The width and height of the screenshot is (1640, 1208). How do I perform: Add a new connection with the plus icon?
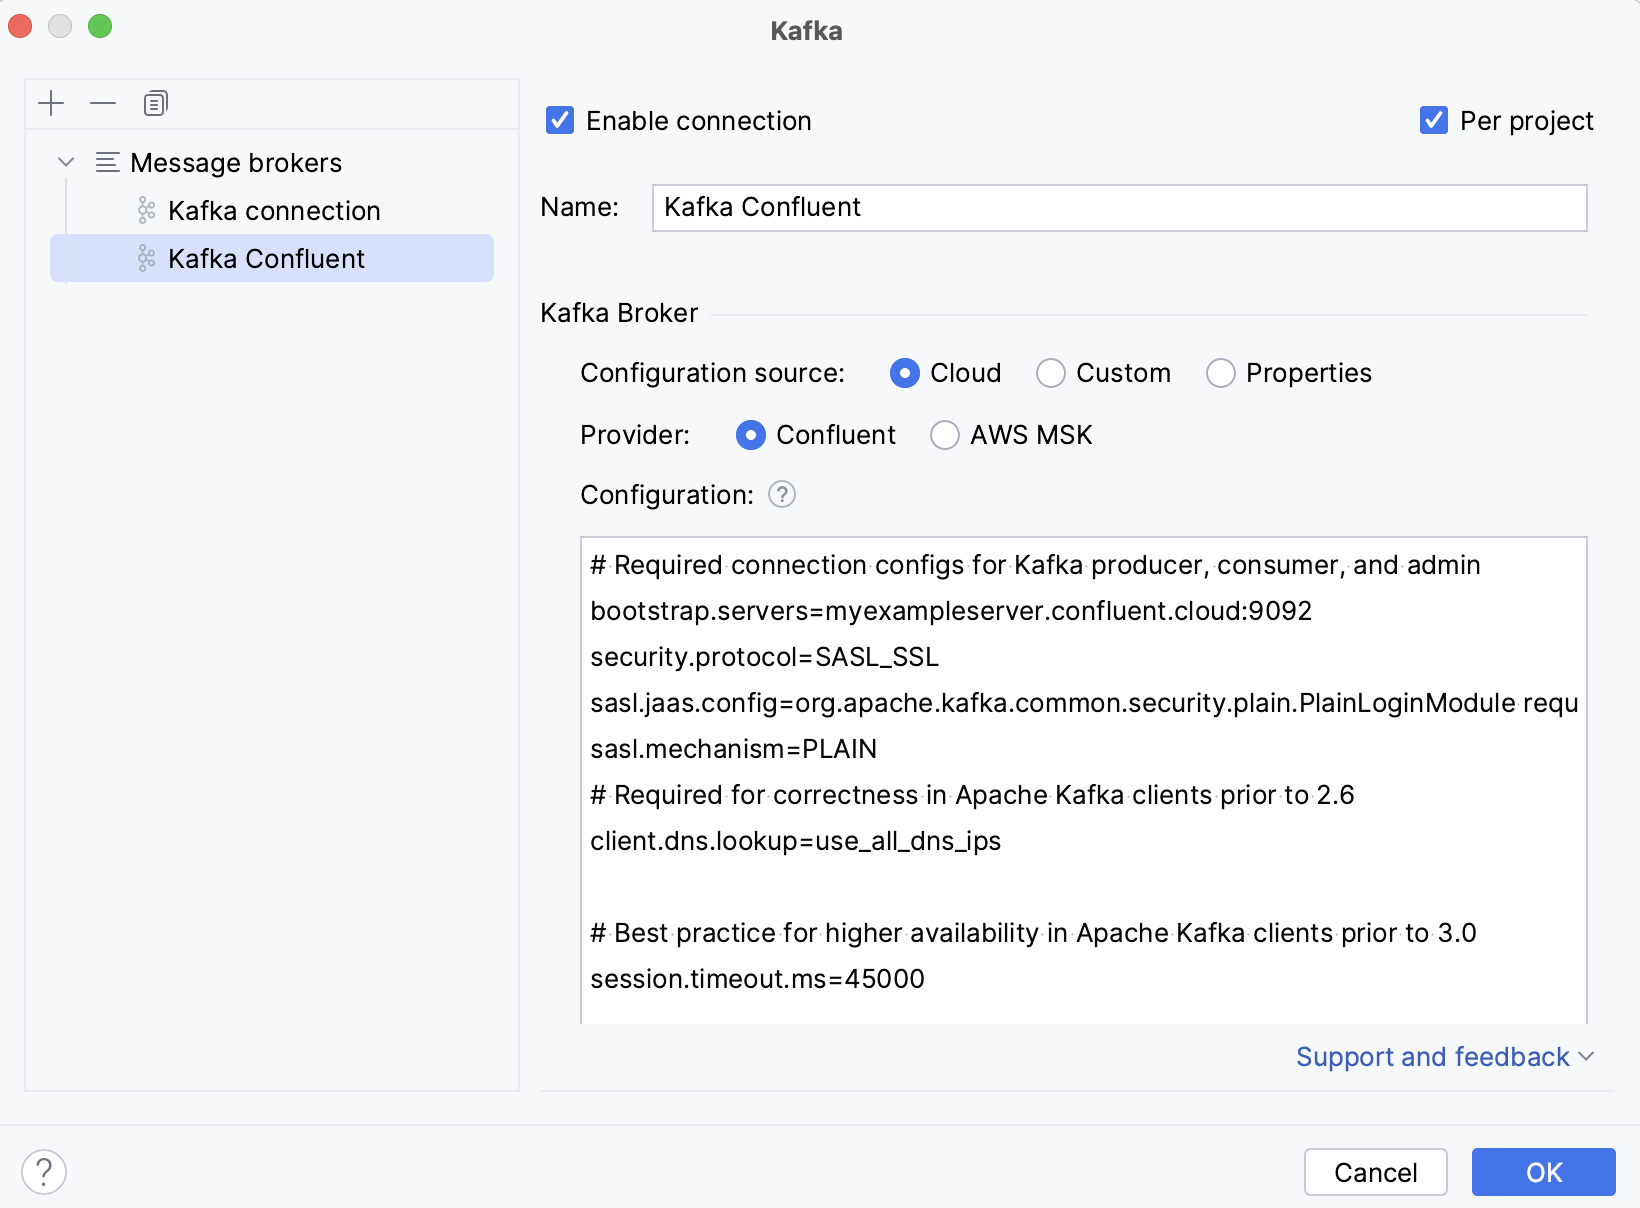click(51, 103)
